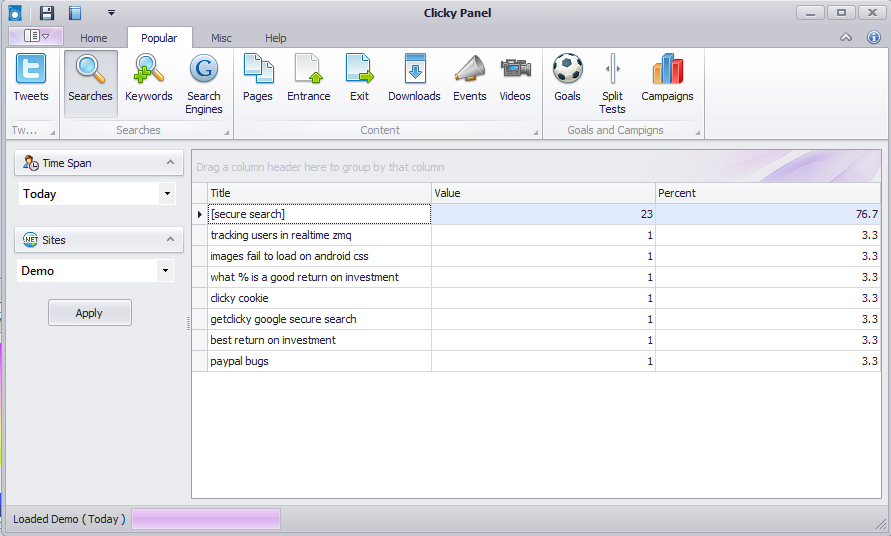The width and height of the screenshot is (891, 536).
Task: Switch to the Popular tab
Action: (x=159, y=38)
